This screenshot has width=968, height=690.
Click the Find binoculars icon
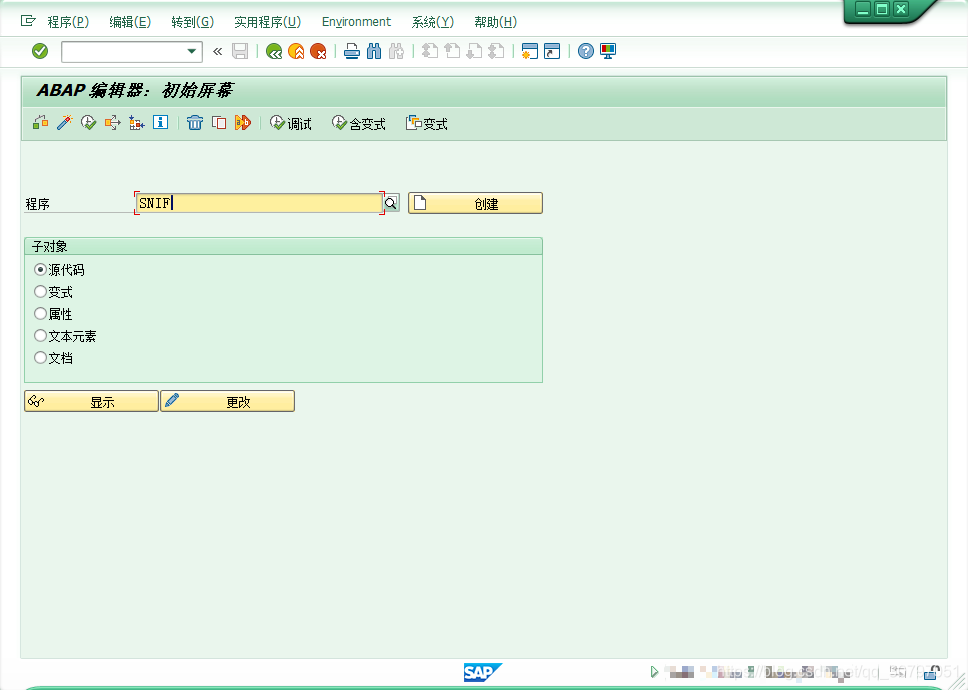click(x=374, y=51)
